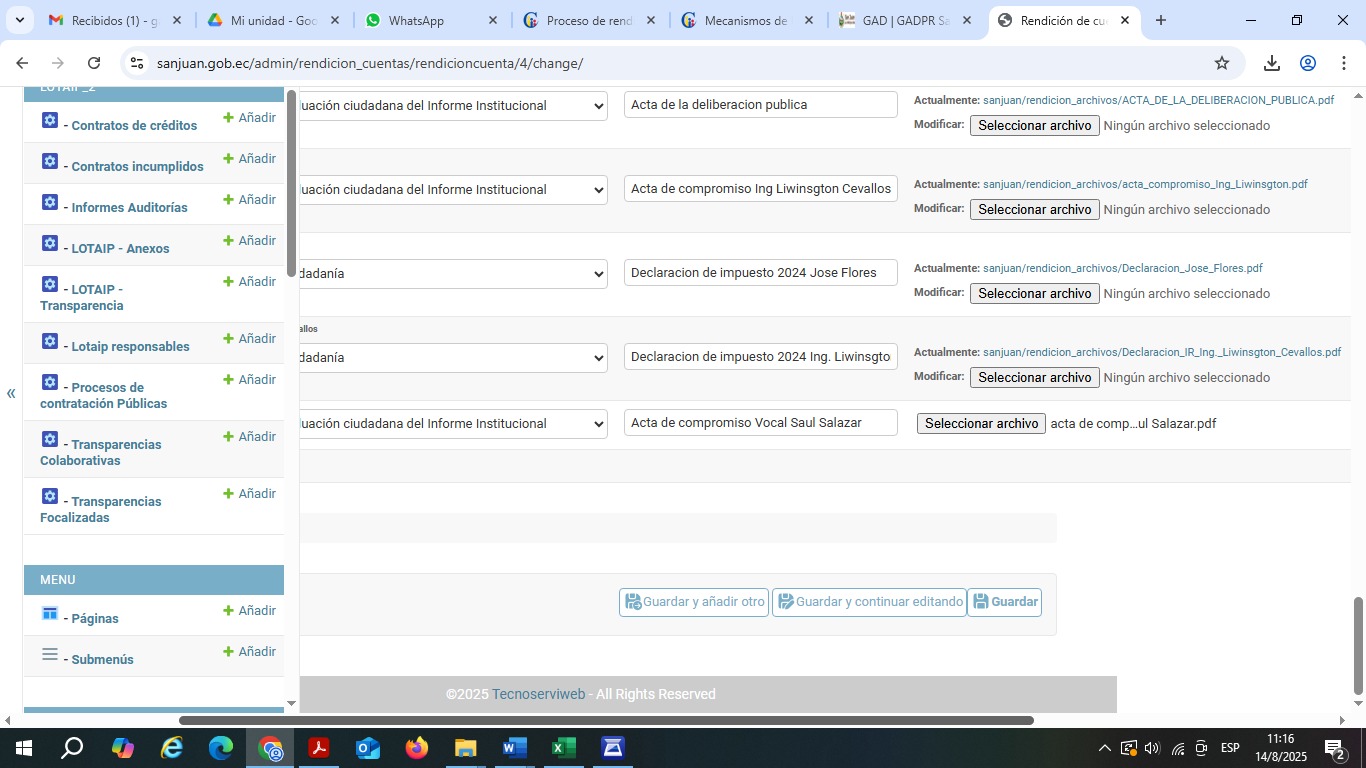Click the horizontal scrollbar at page bottom
Image resolution: width=1366 pixels, height=768 pixels.
(605, 720)
